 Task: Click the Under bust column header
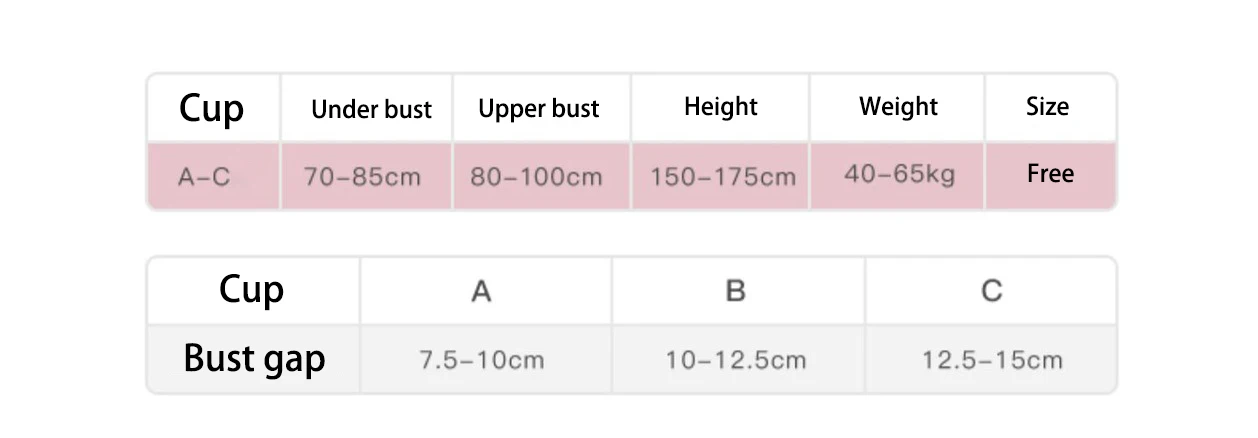click(371, 109)
